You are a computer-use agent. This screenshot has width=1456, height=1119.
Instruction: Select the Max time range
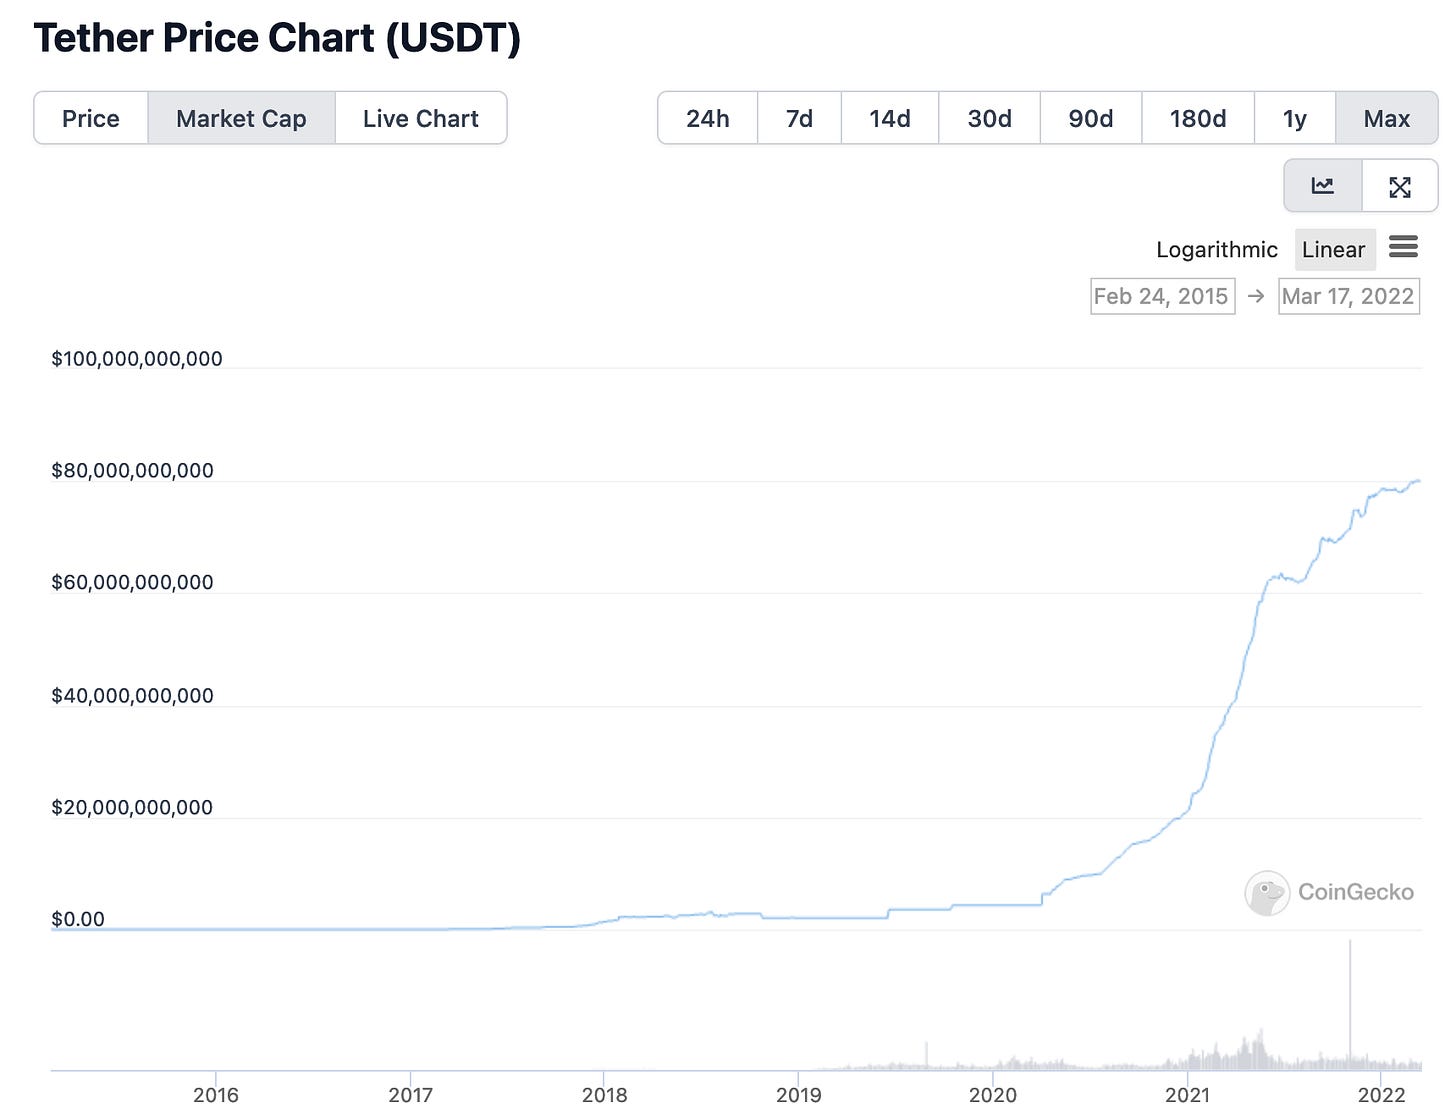pyautogui.click(x=1387, y=118)
